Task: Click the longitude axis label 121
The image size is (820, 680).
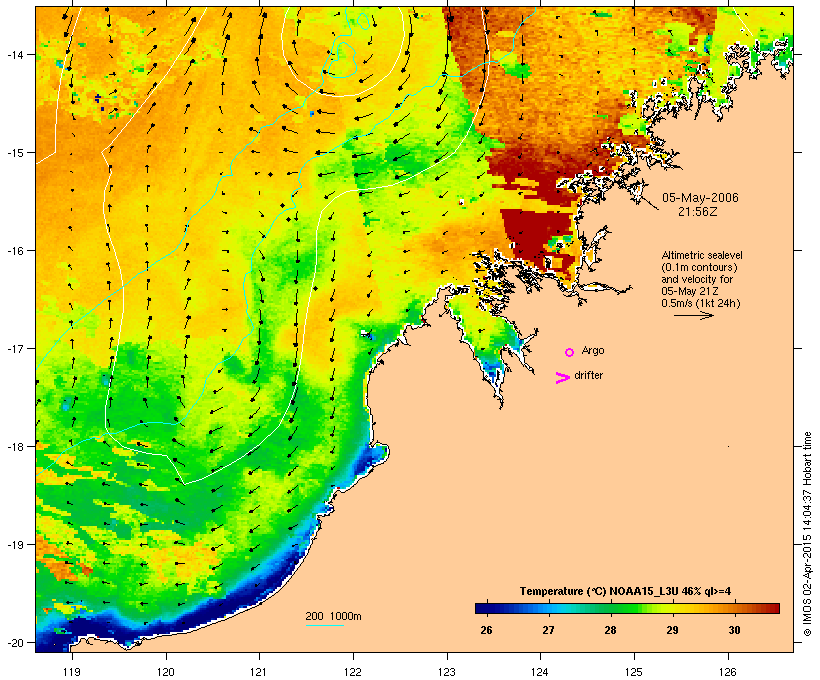Action: pos(260,672)
